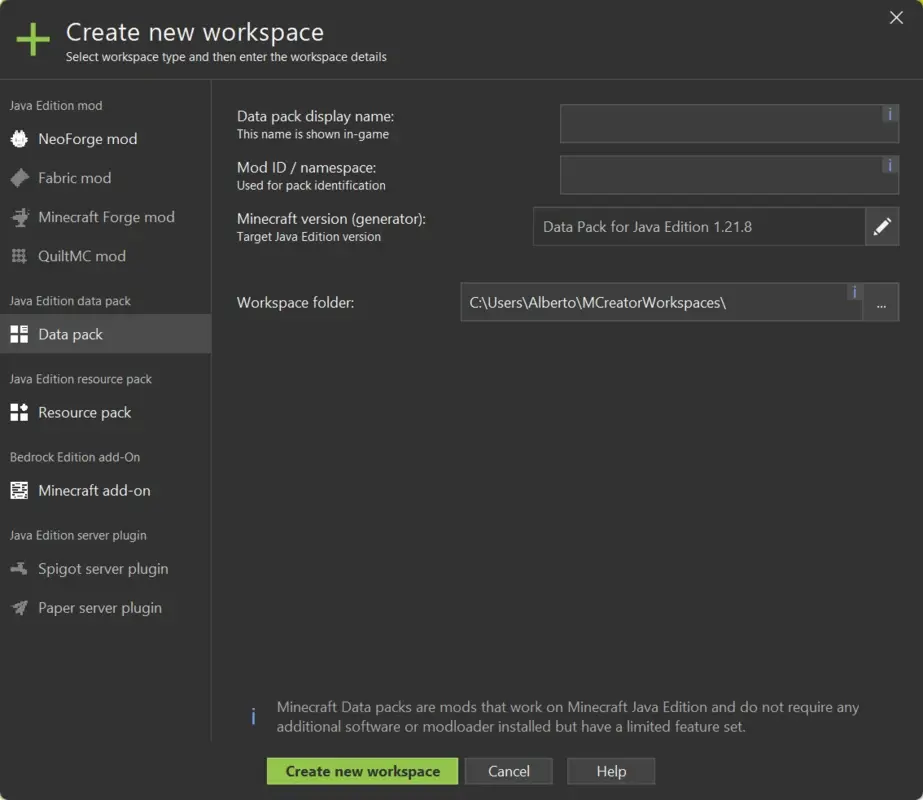Image resolution: width=923 pixels, height=800 pixels.
Task: Open info tooltip beside Workspace folder path
Action: coord(854,292)
